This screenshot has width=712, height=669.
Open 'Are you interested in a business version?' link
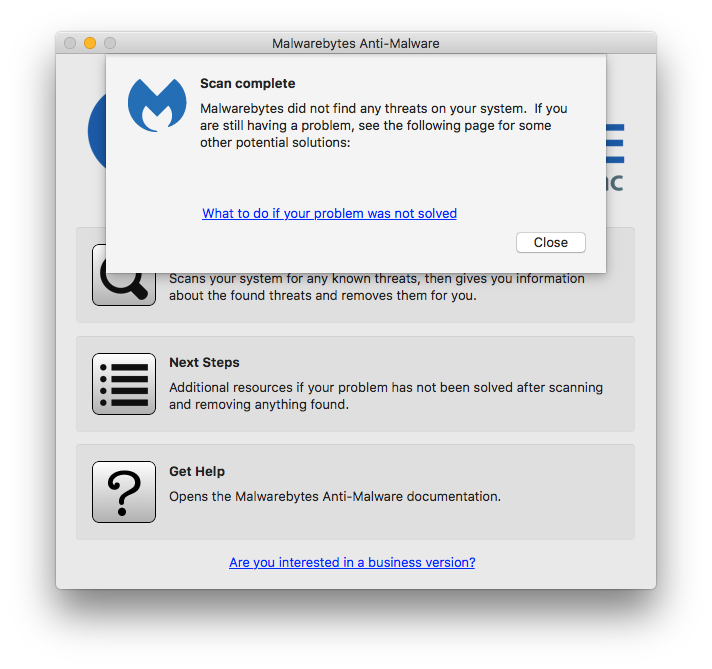[352, 562]
